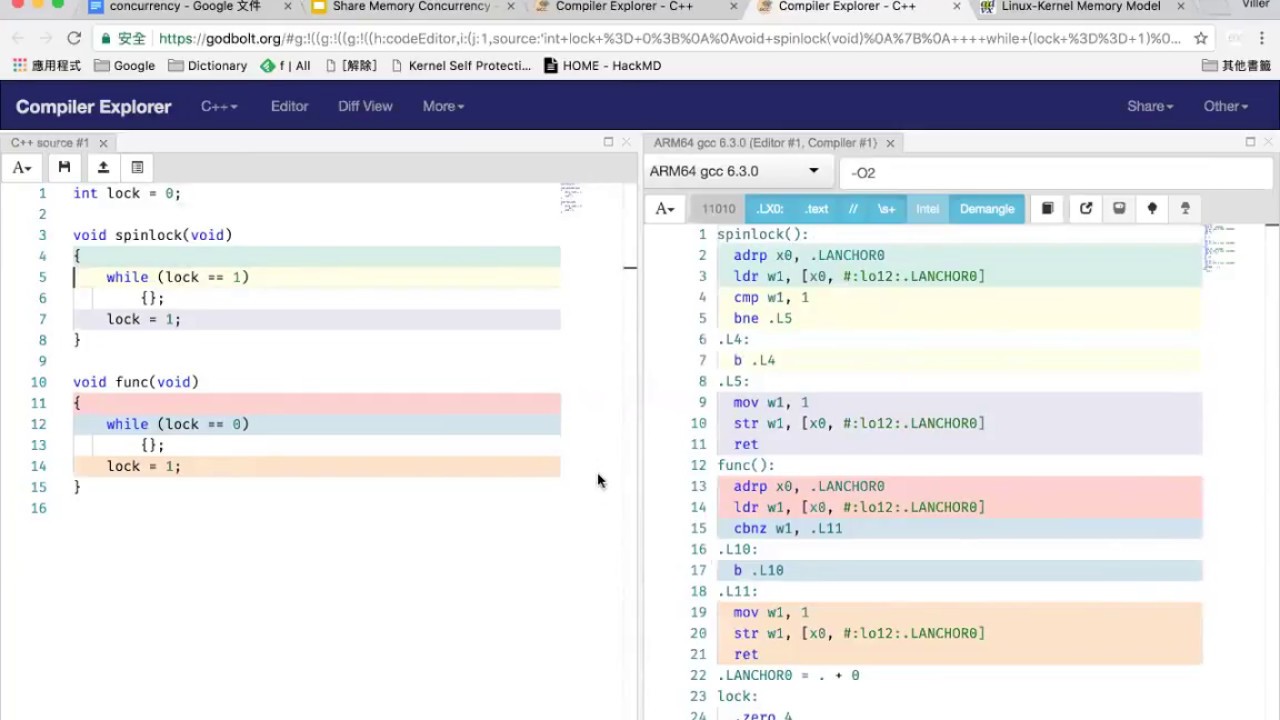Close the C++ source #1 tab
Image resolution: width=1280 pixels, height=720 pixels.
coord(103,143)
